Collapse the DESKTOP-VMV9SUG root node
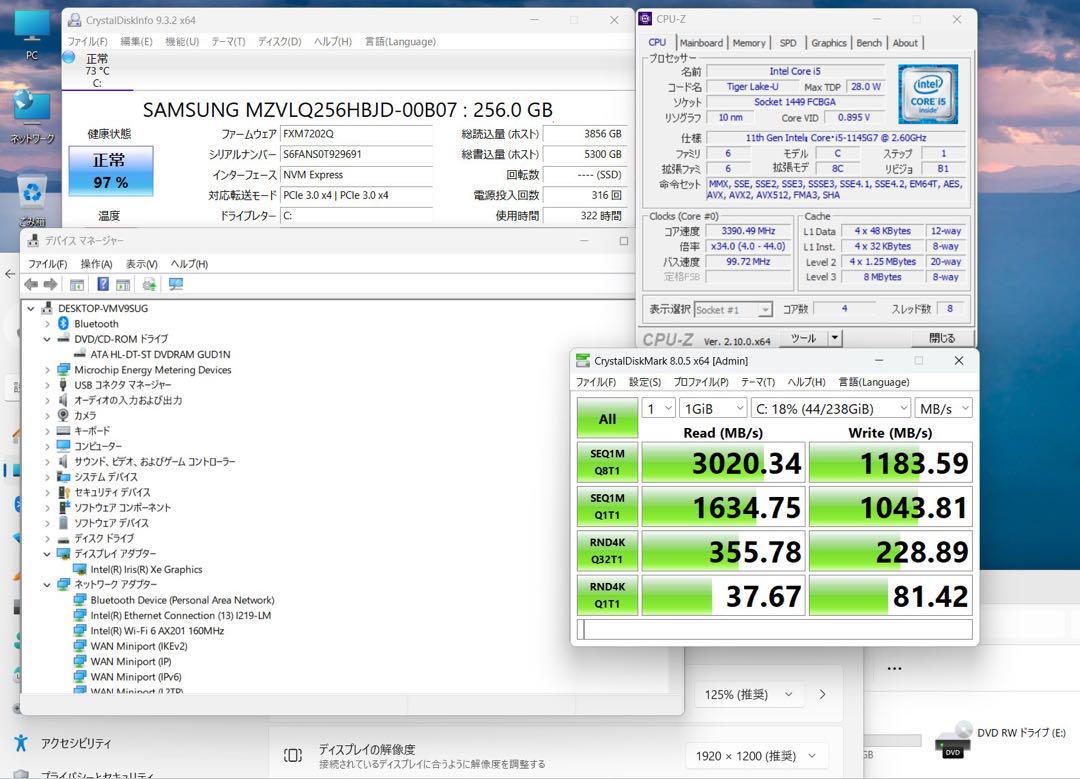 coord(31,309)
